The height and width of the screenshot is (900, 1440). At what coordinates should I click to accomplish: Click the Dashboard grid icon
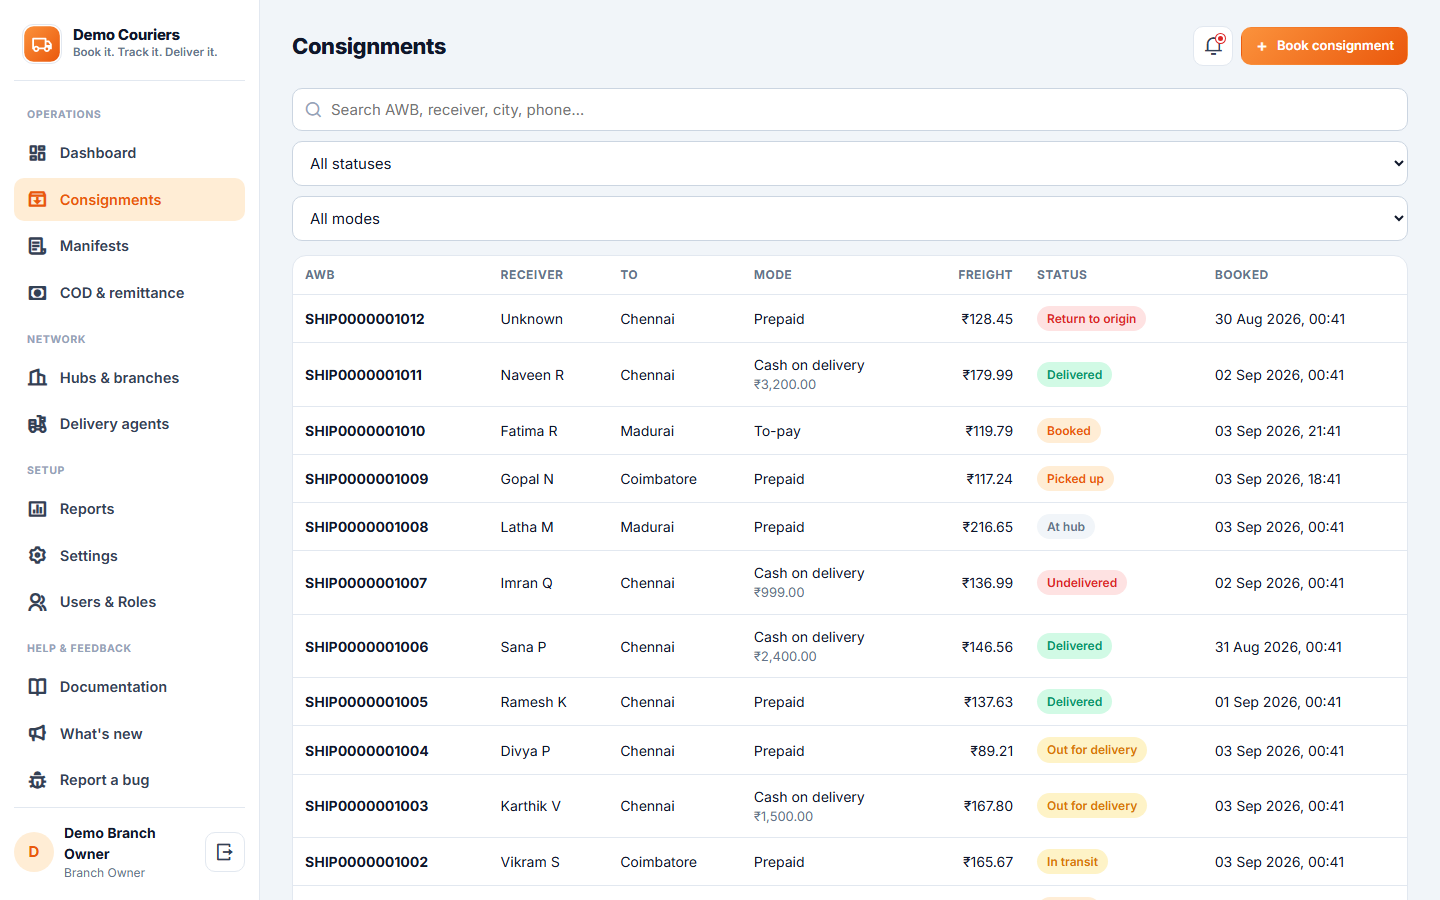point(37,153)
